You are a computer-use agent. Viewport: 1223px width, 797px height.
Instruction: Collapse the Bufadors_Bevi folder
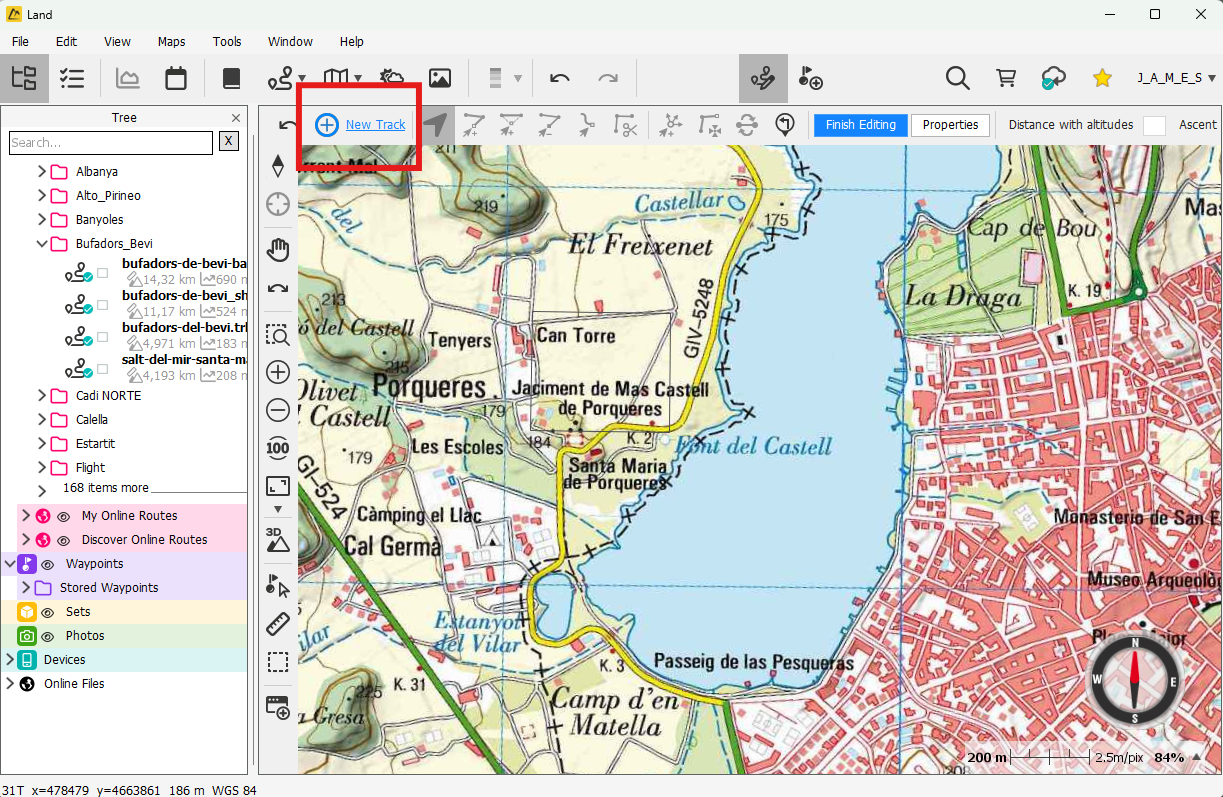(x=42, y=244)
